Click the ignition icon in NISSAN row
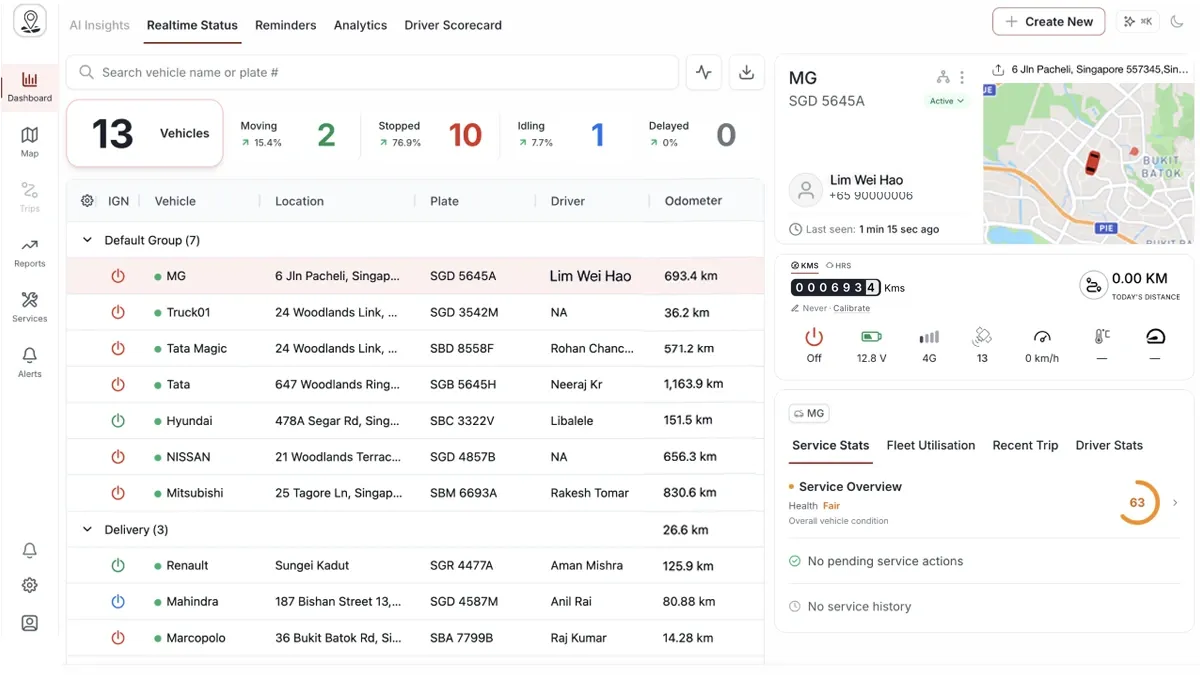 coord(118,457)
